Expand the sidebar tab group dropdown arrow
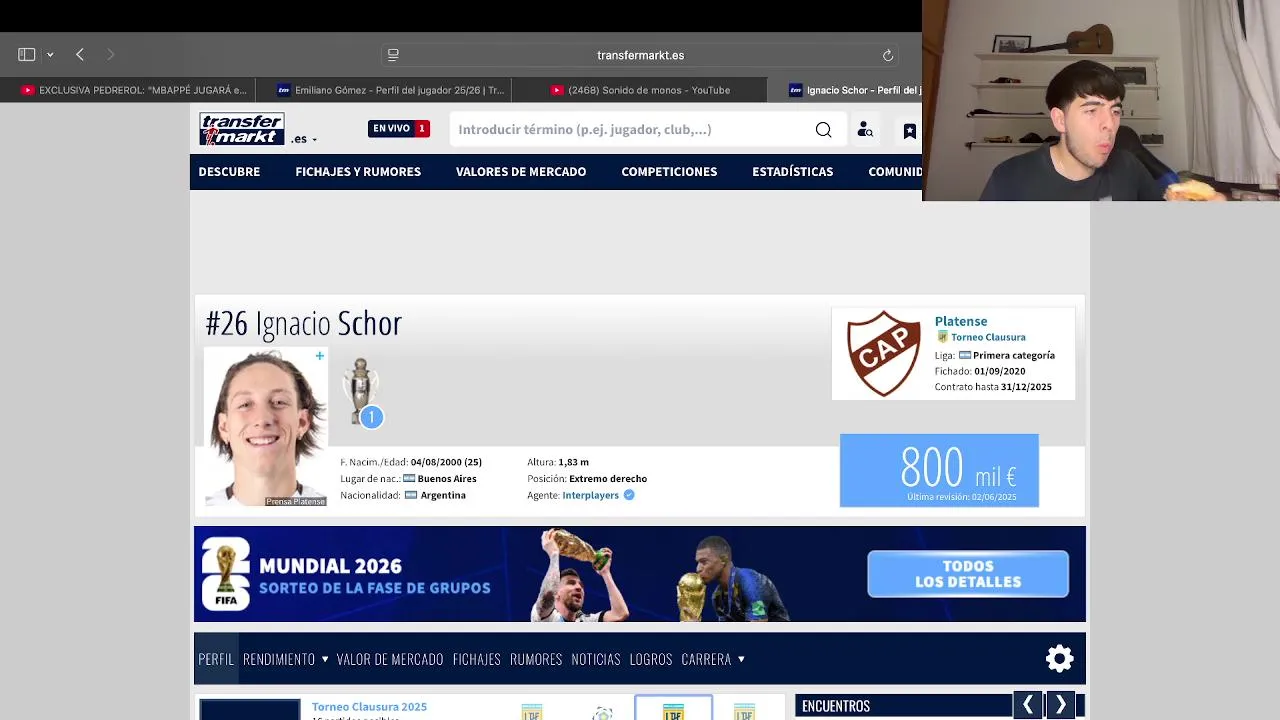This screenshot has width=1280, height=720. click(x=50, y=55)
